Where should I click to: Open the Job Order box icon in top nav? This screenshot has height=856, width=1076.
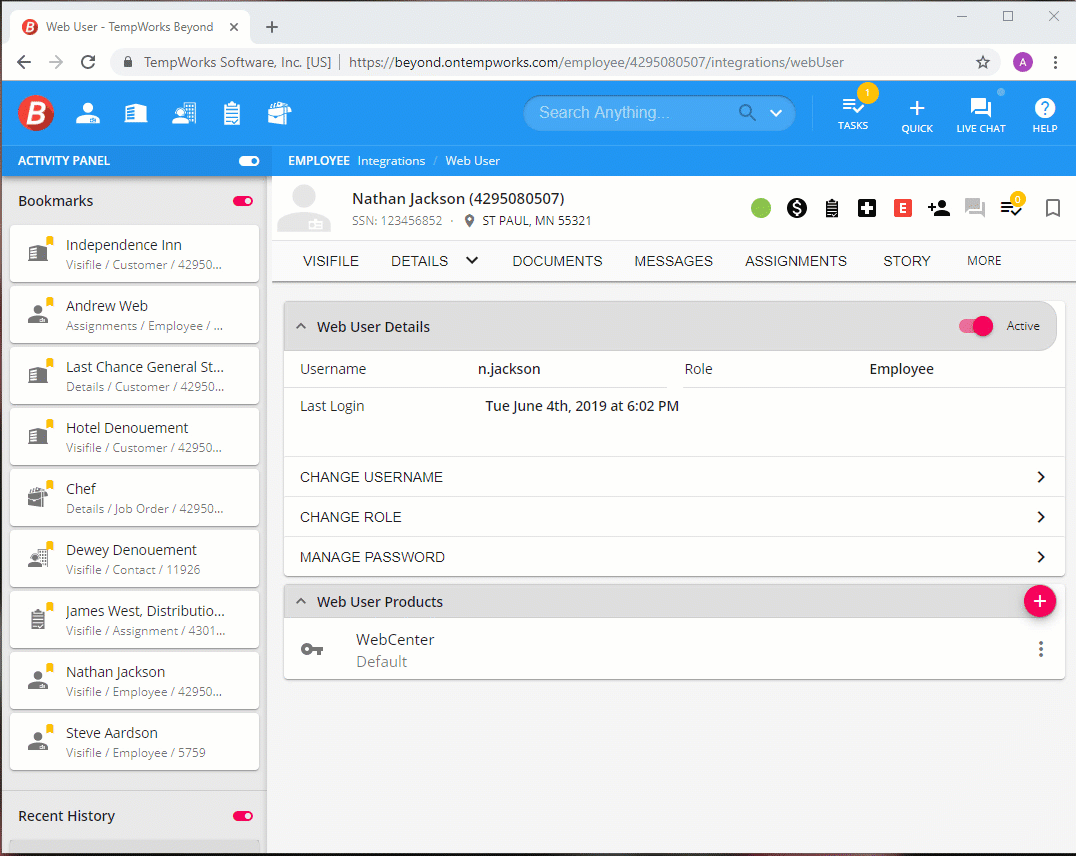(279, 113)
